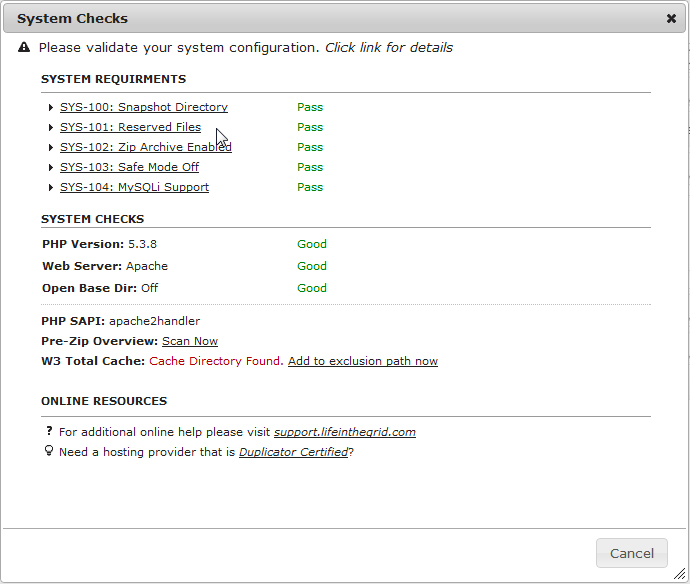This screenshot has width=690, height=584.
Task: Open SYS-102: Zip Archive Enabled link
Action: click(146, 147)
